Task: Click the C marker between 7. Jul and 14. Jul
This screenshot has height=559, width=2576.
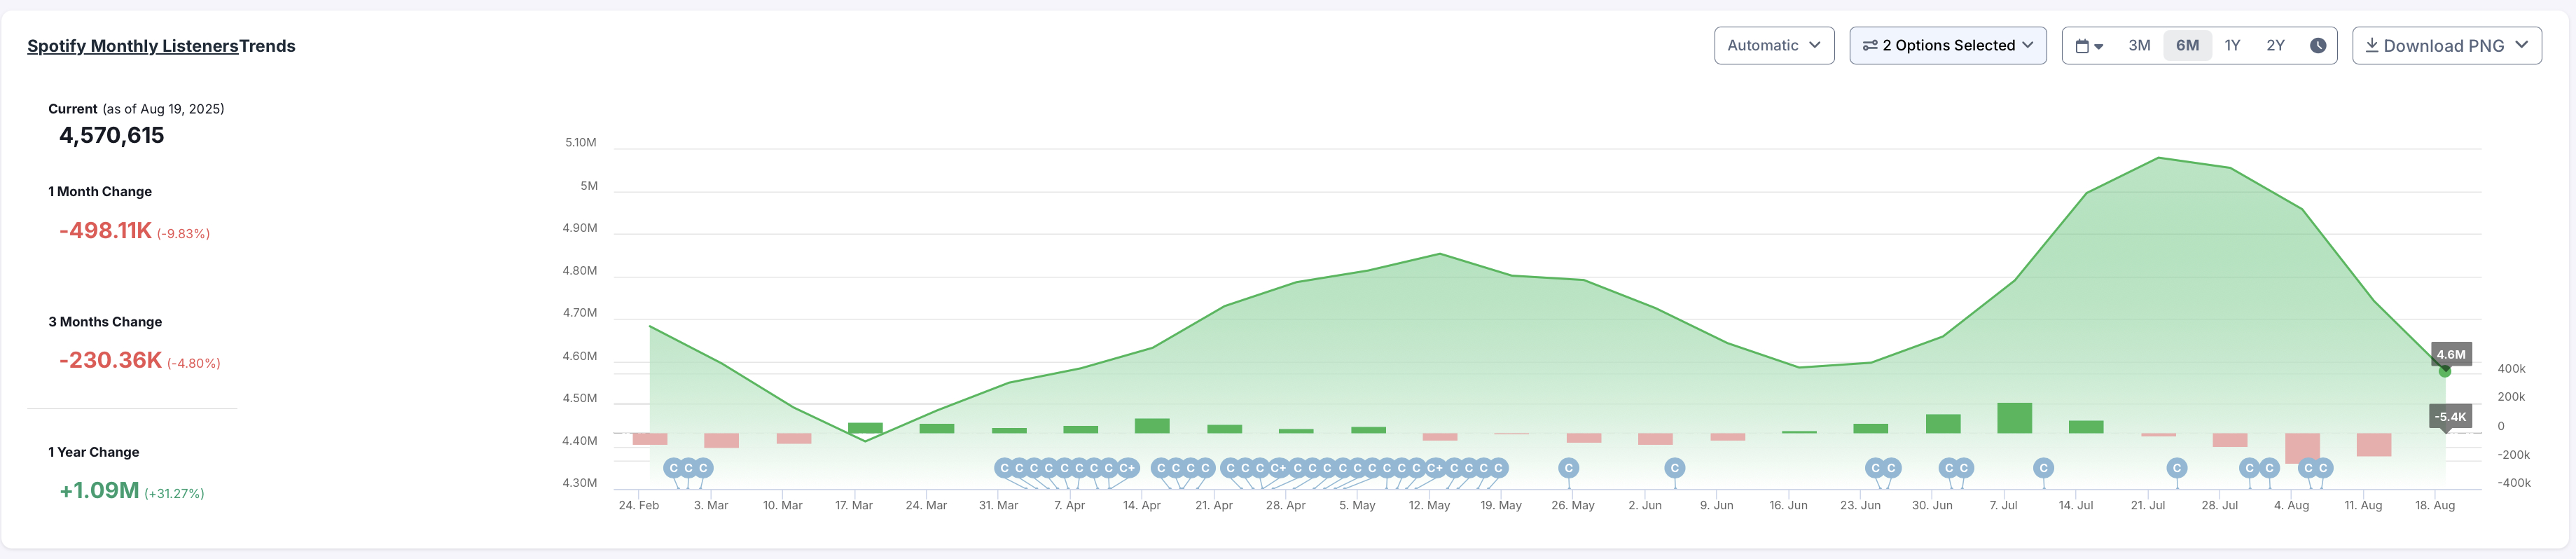Action: [x=2044, y=468]
